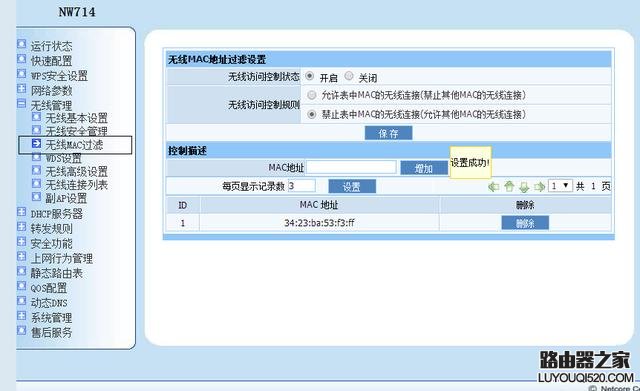Click the 设置 records button
640x391 pixels.
(352, 186)
